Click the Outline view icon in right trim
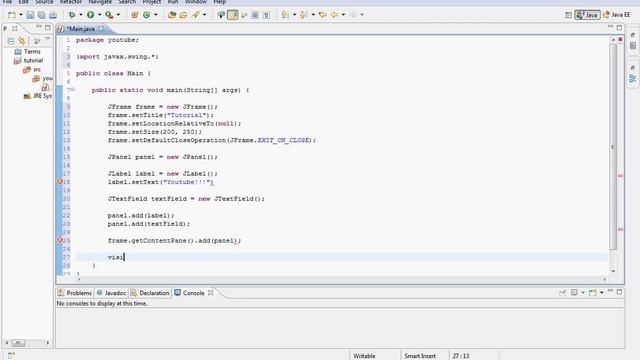The width and height of the screenshot is (640, 360). [x=633, y=78]
